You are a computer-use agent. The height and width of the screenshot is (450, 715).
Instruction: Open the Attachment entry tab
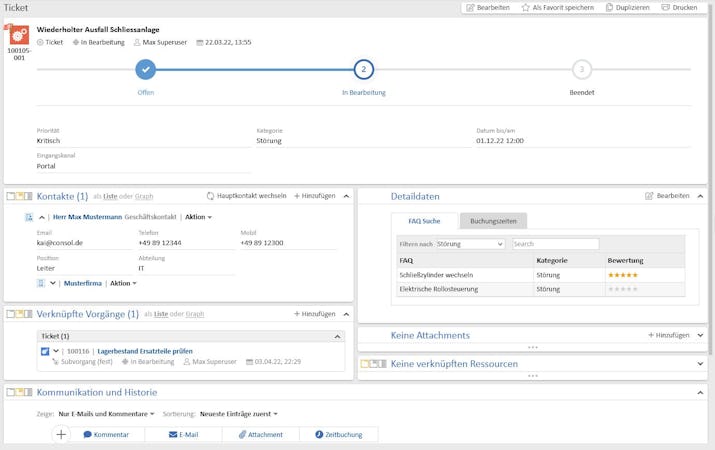(x=261, y=434)
